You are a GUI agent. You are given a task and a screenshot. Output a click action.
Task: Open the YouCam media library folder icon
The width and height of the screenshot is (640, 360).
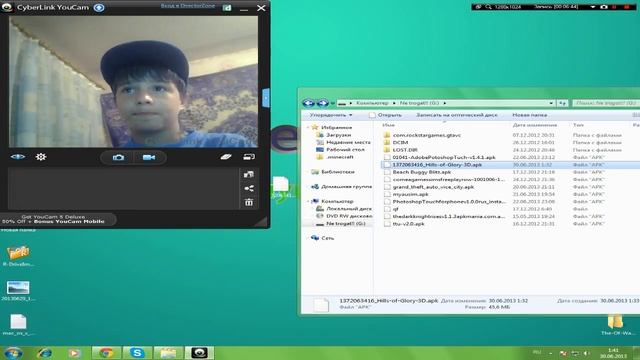tap(249, 174)
